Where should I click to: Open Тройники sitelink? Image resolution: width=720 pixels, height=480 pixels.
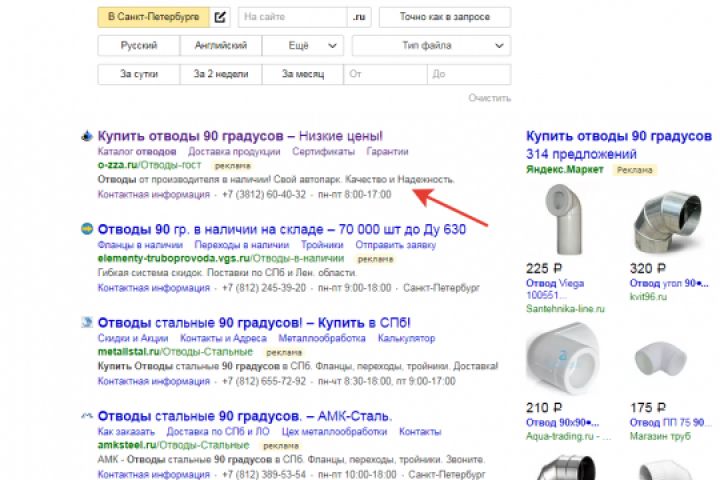[x=322, y=245]
